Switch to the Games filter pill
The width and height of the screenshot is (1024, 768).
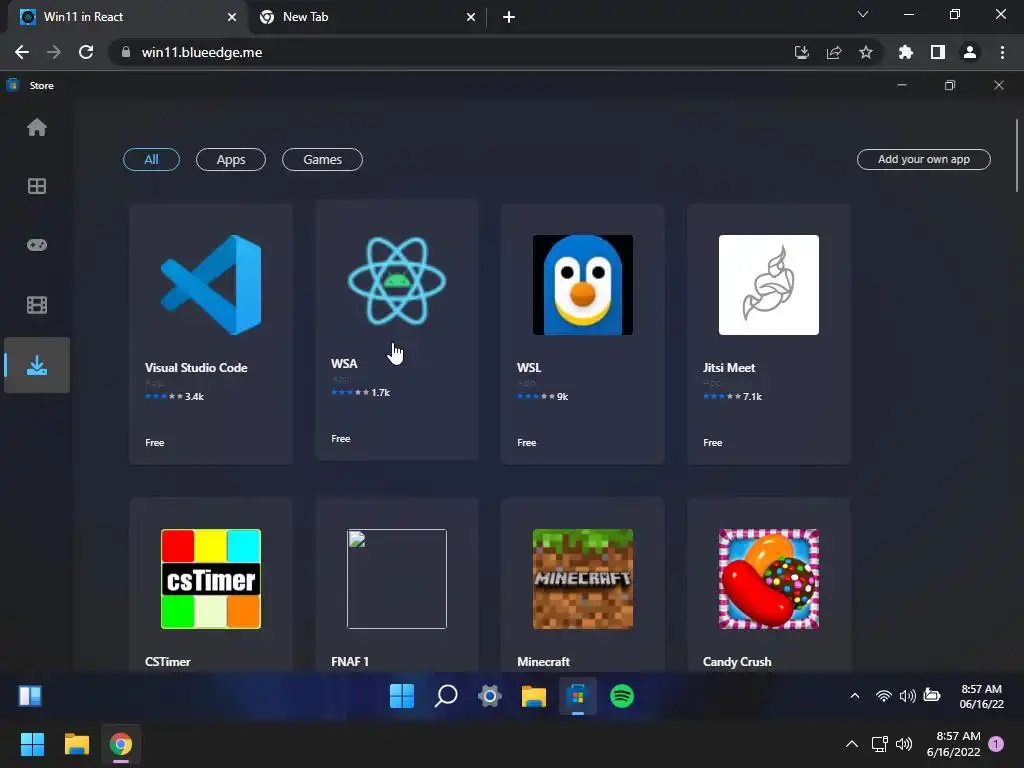click(x=322, y=159)
